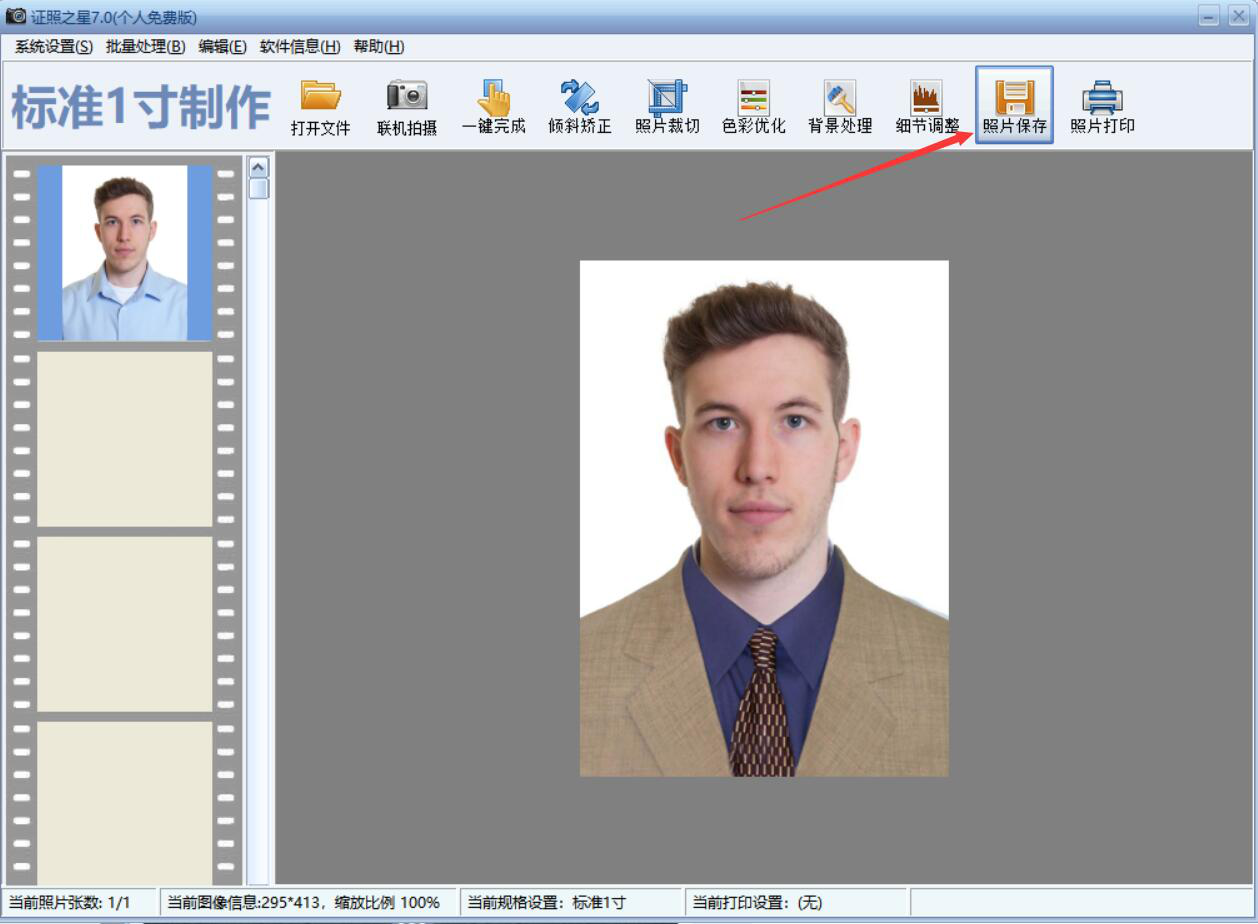Minimize the 证照之星 window
1258x924 pixels.
pos(1209,16)
